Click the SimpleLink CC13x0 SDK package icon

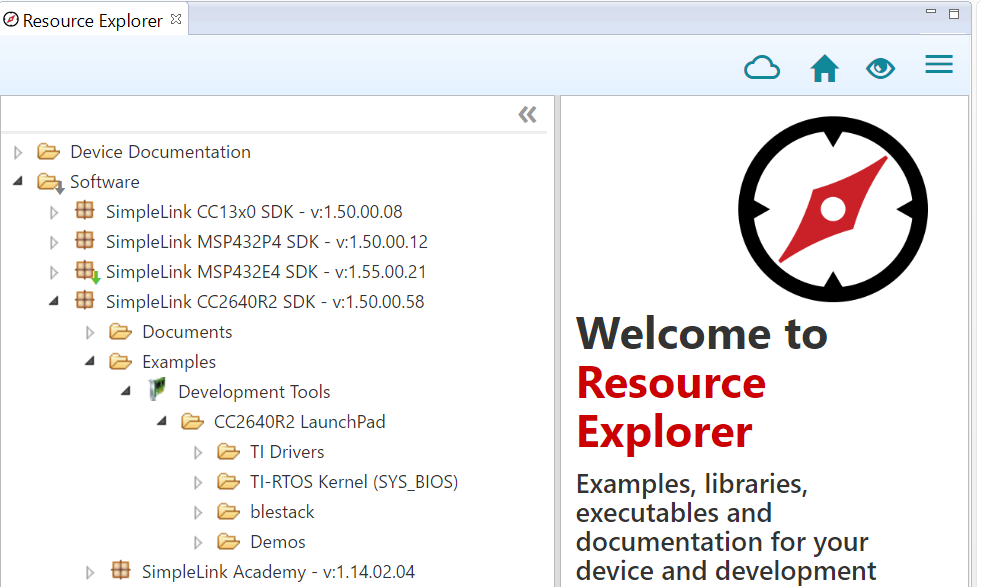coord(85,211)
